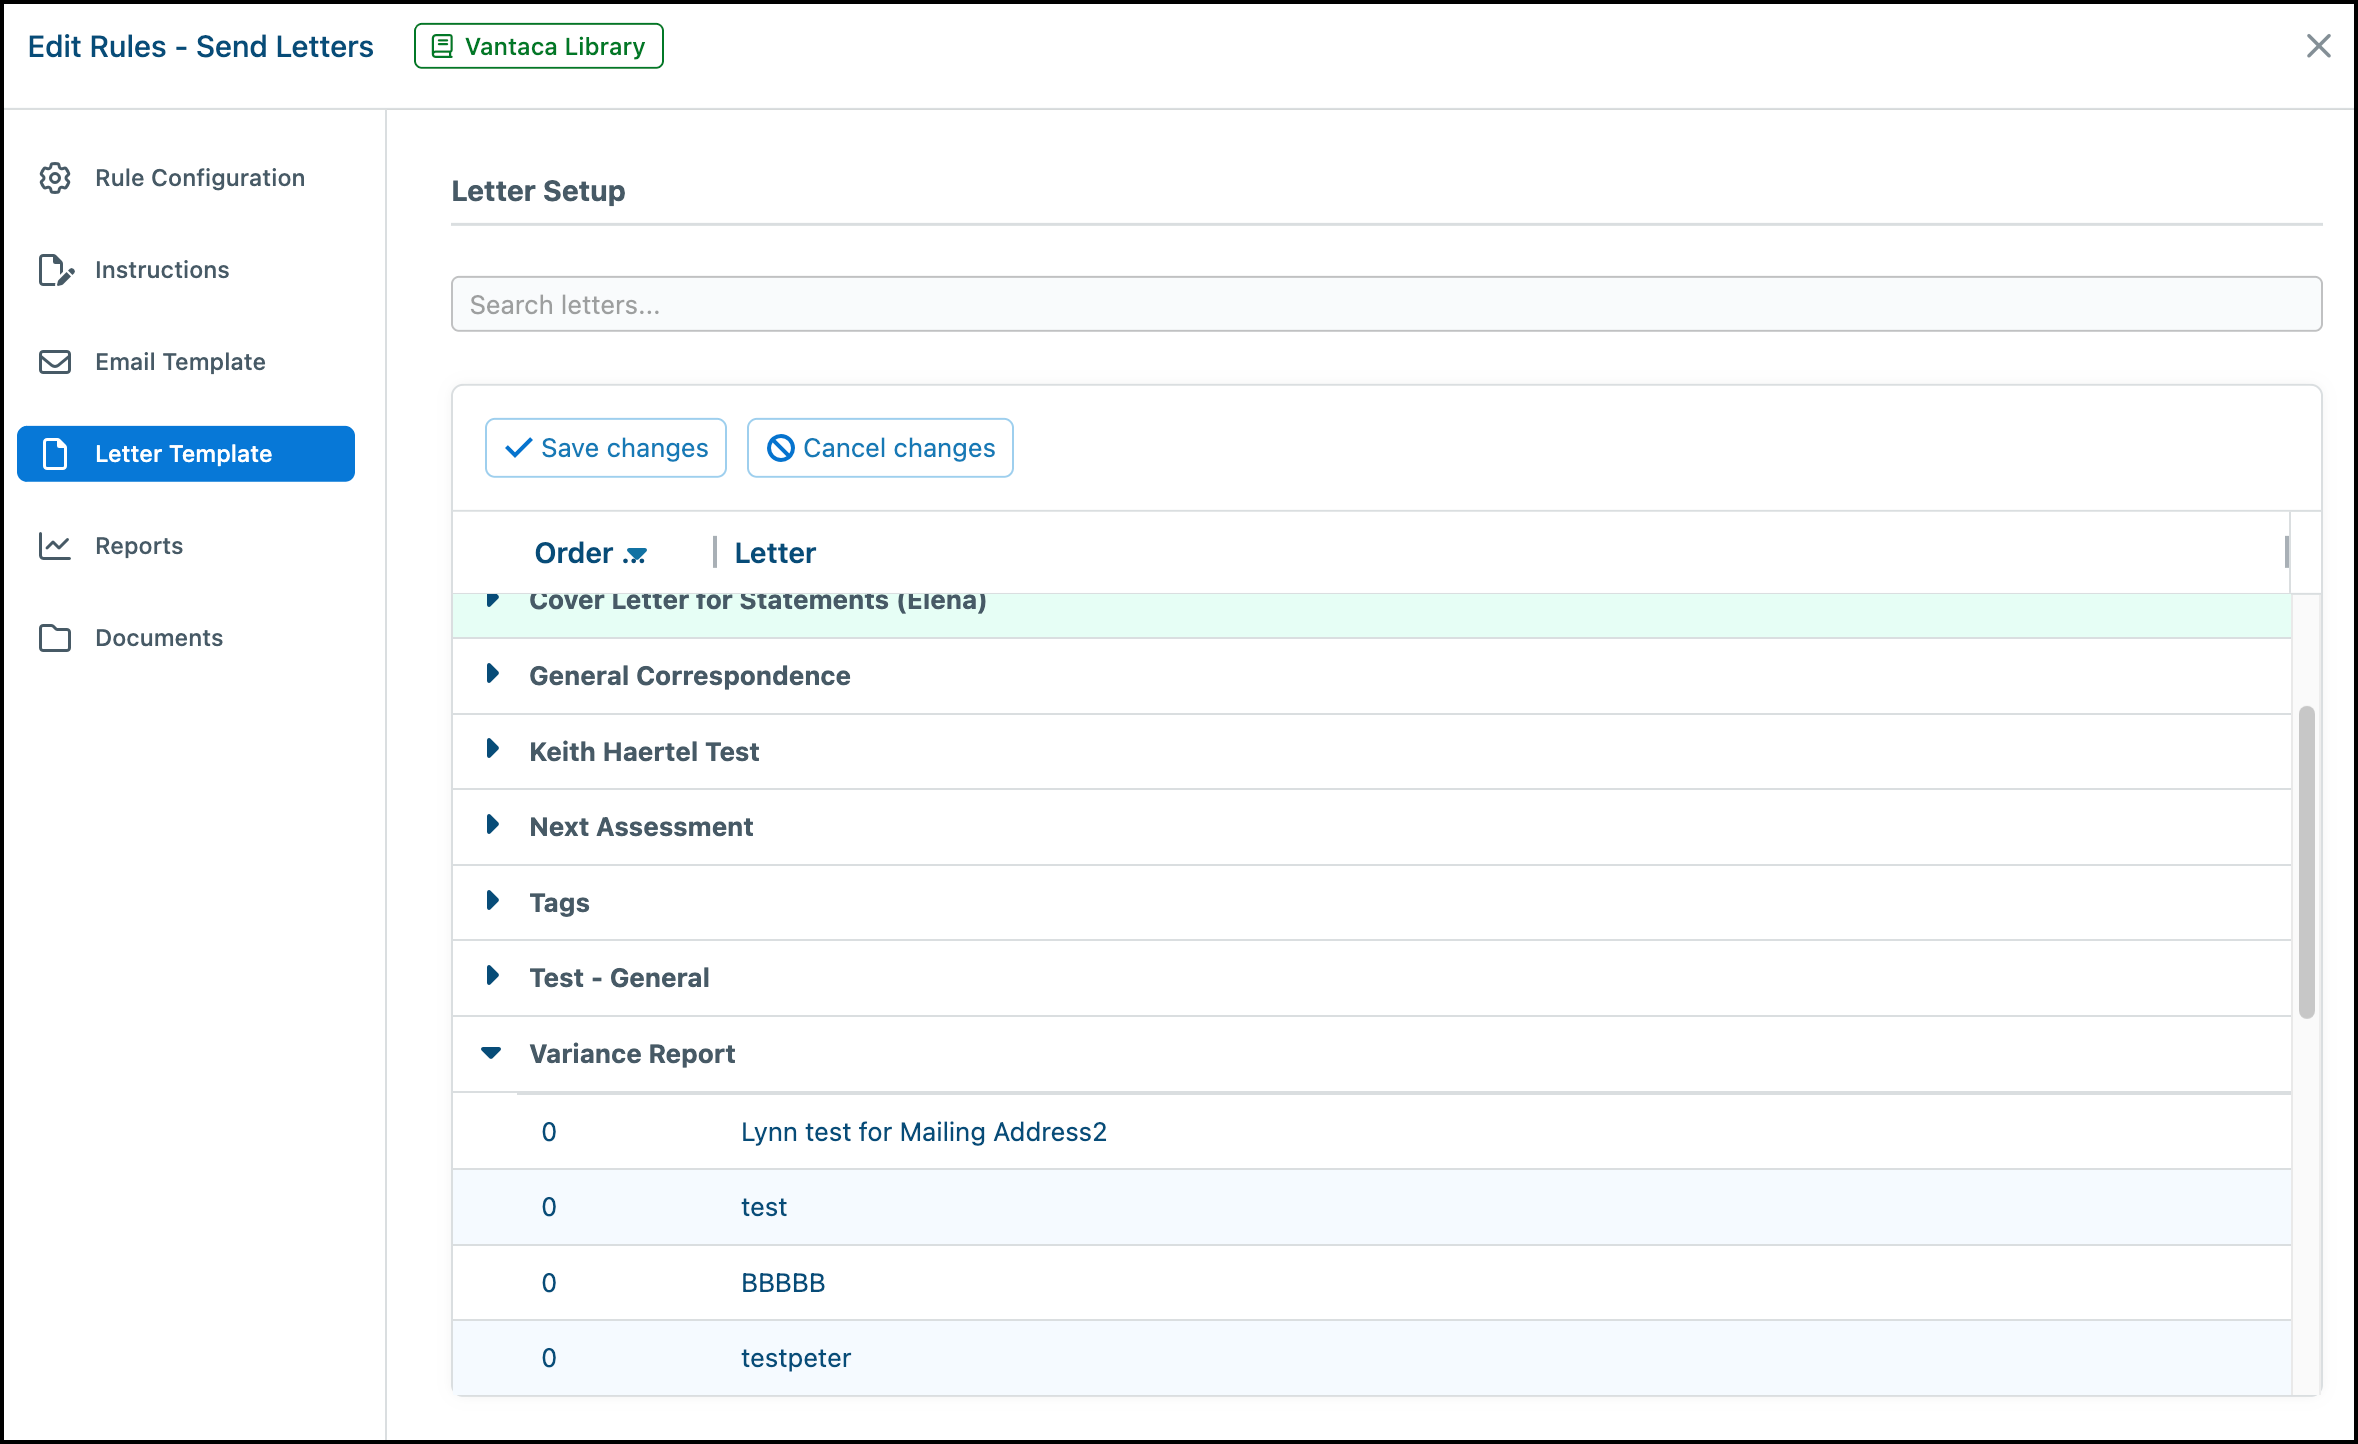Click the Instructions document-edit icon
2358x1444 pixels.
pyautogui.click(x=56, y=270)
